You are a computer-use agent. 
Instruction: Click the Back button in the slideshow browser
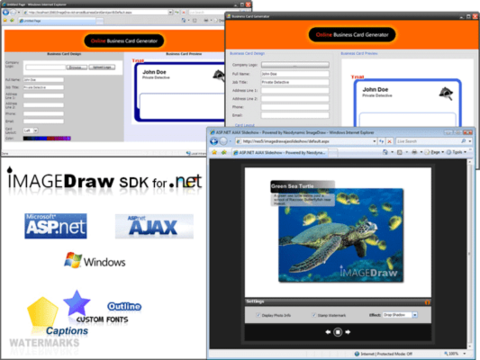pos(214,141)
